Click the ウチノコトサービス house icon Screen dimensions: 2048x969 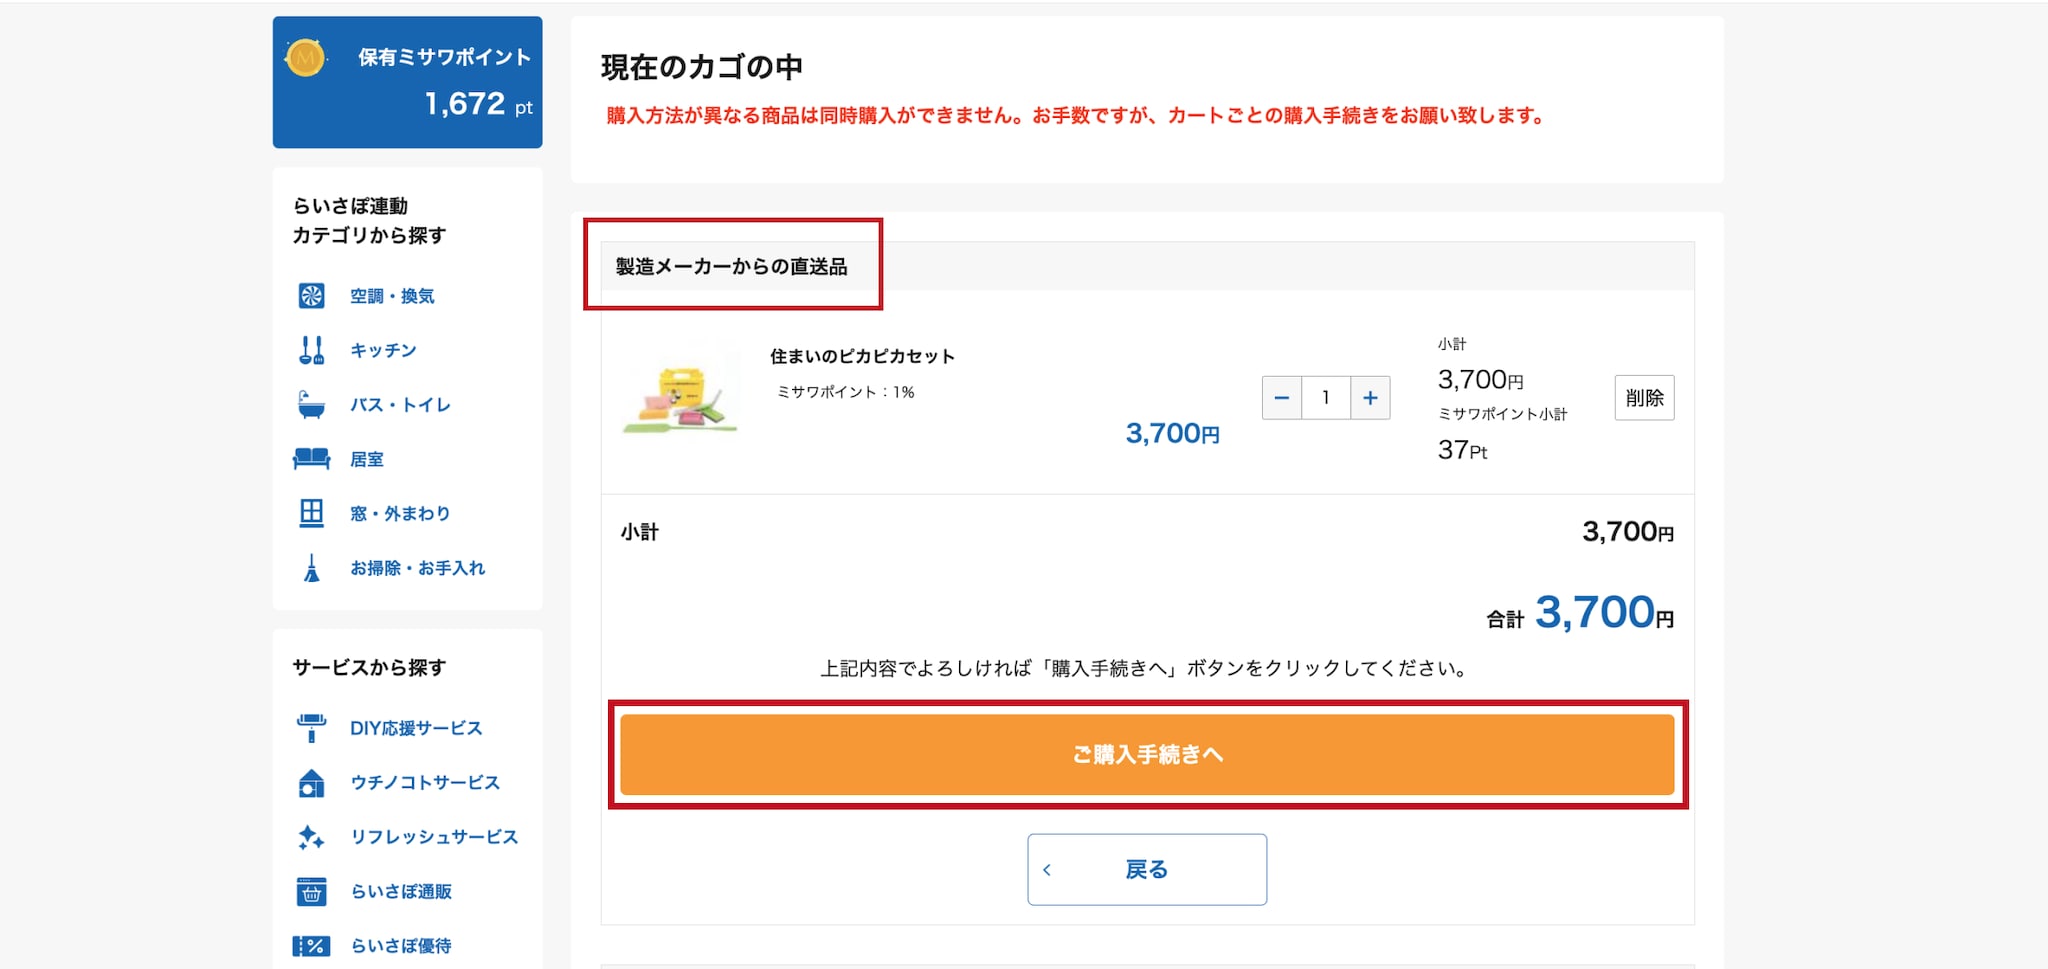click(311, 783)
